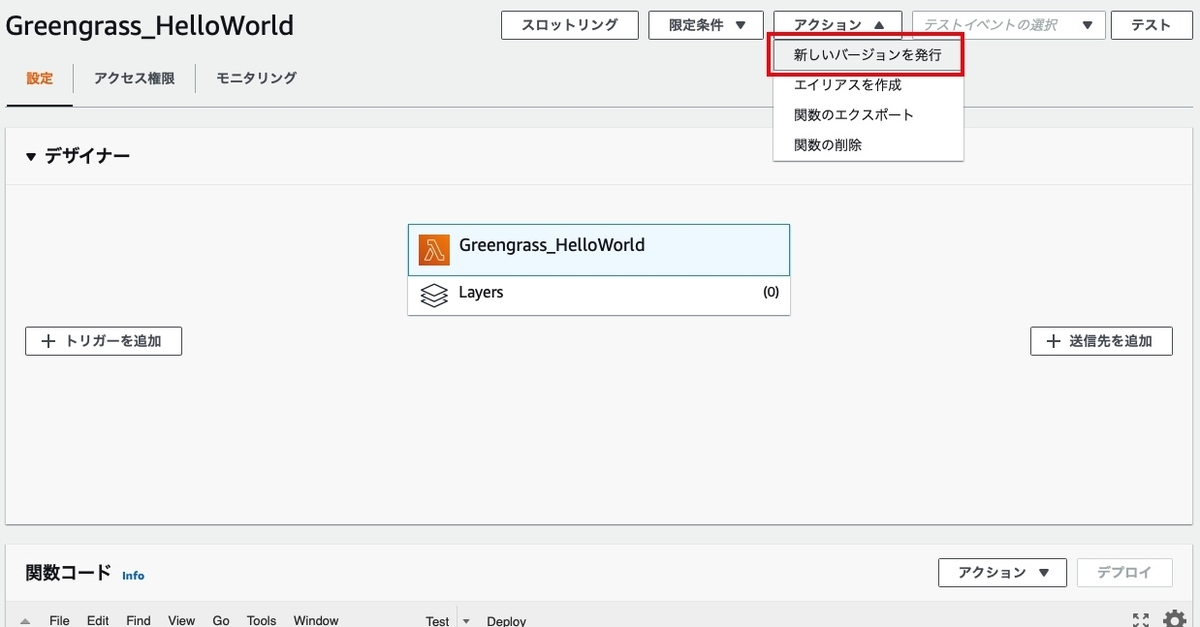Screen dimensions: 1200x627
Task: Open the Window menu in the code editor
Action: (x=316, y=620)
